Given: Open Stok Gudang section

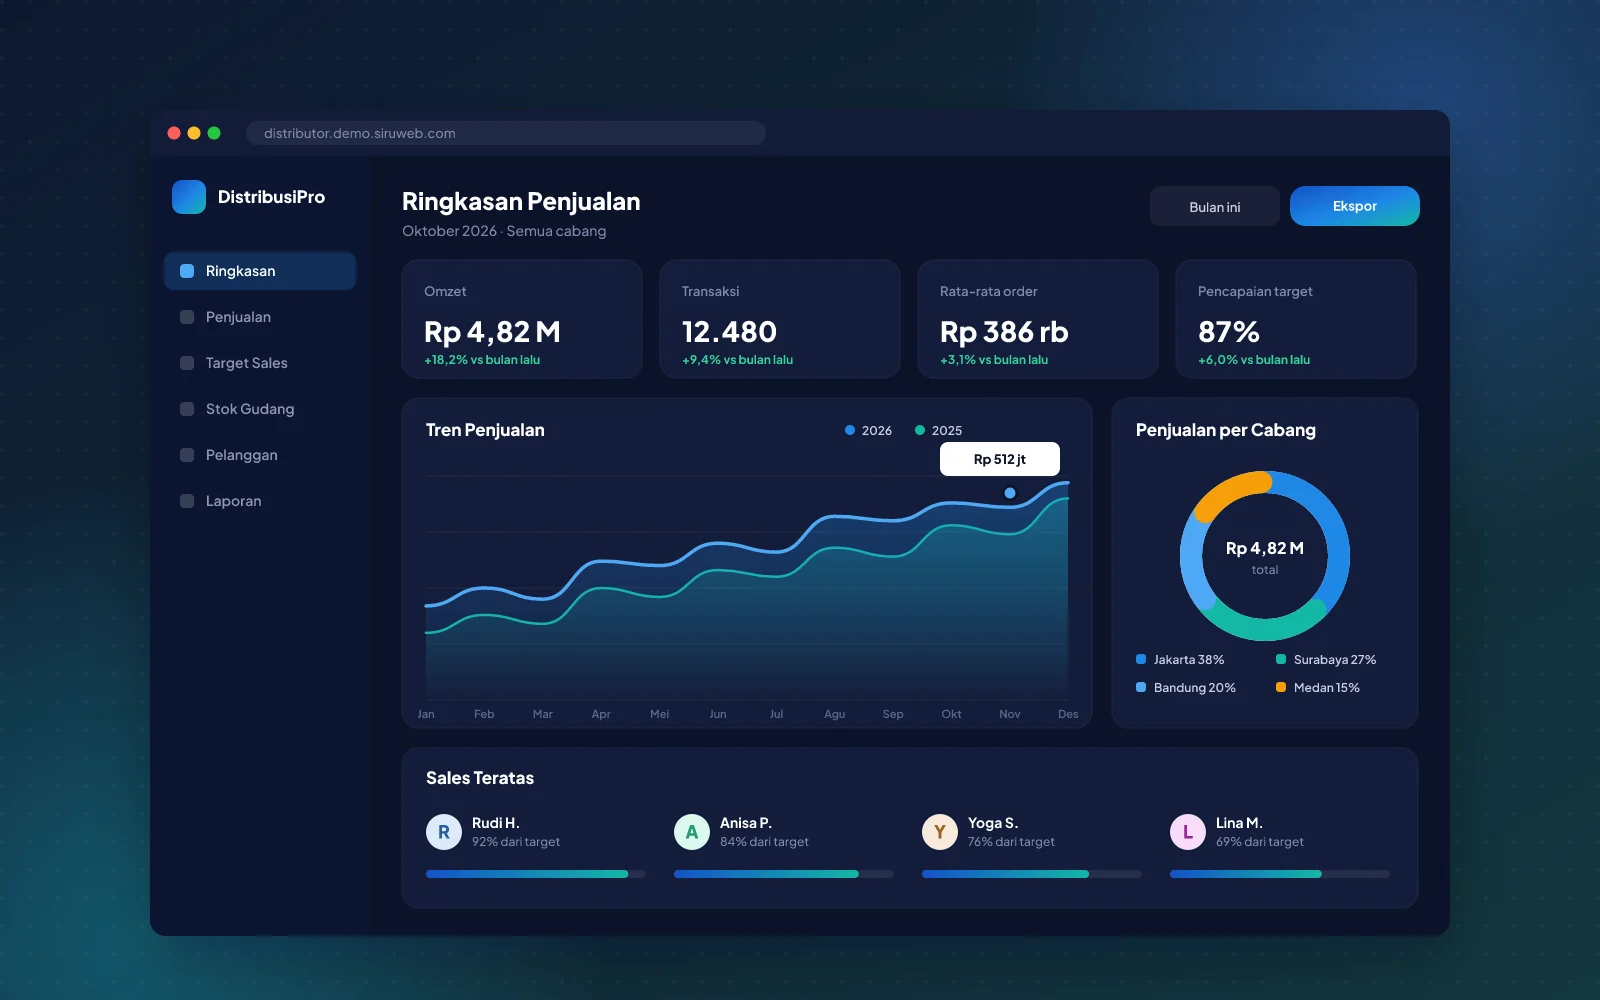Looking at the screenshot, I should click(x=260, y=409).
